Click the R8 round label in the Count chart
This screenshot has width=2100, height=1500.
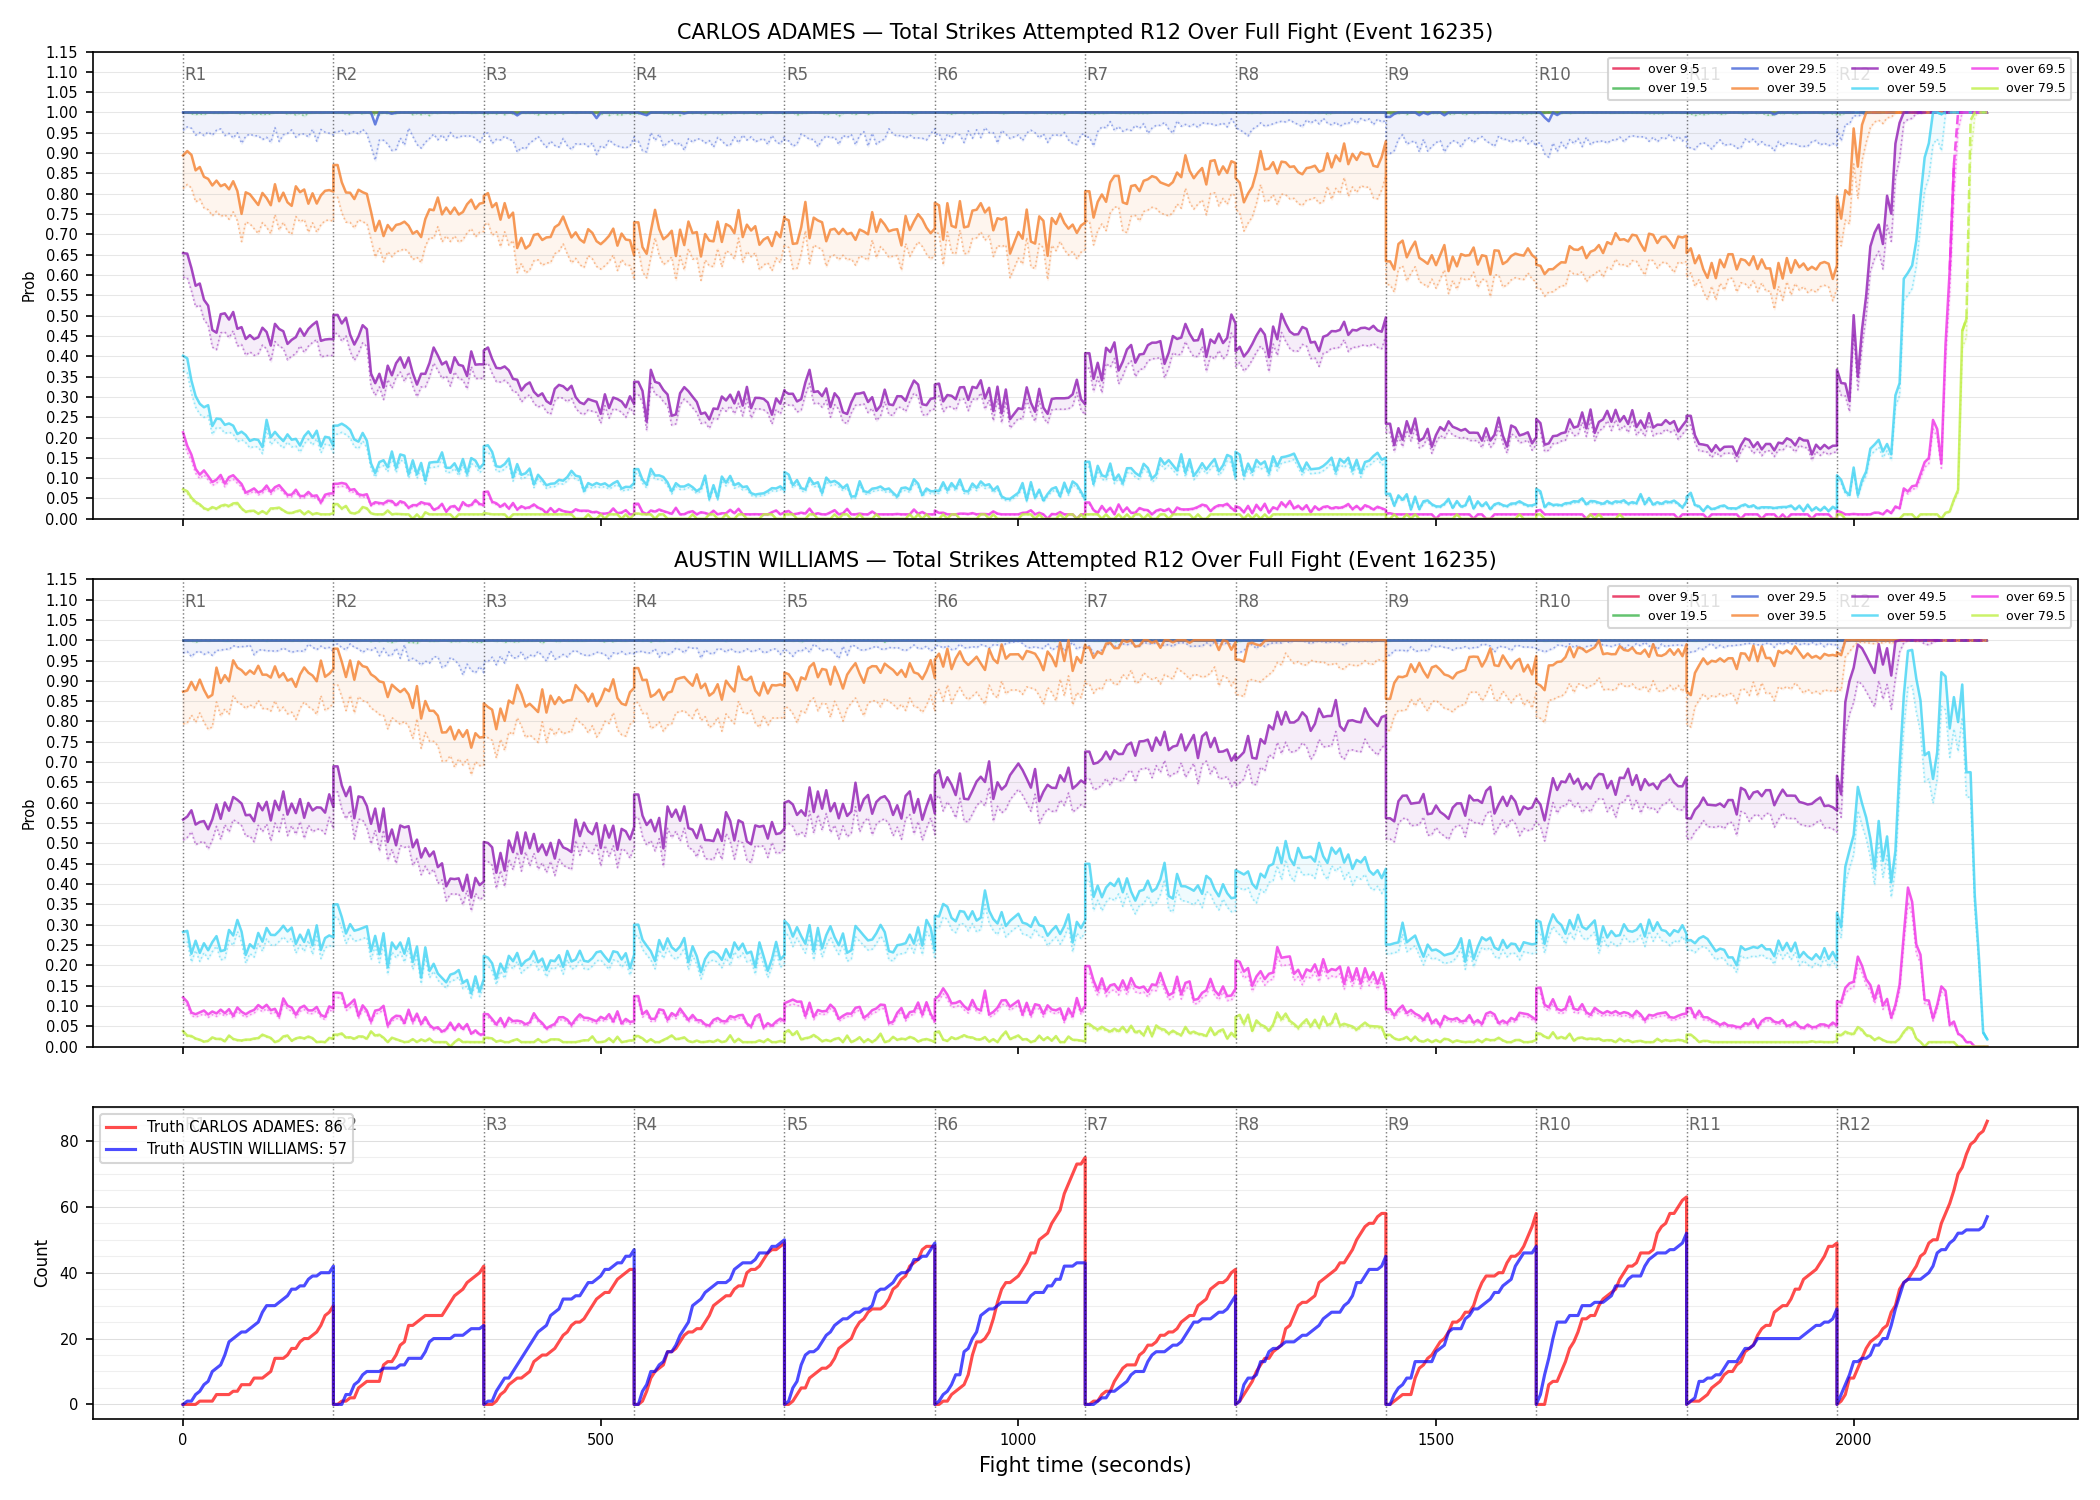(x=1248, y=1124)
